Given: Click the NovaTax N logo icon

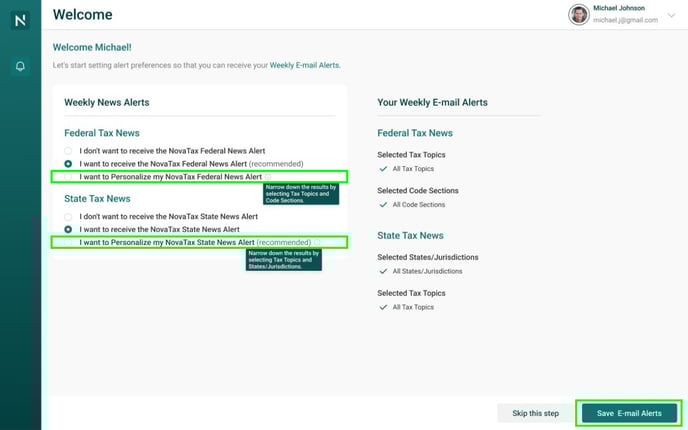Looking at the screenshot, I should (20, 20).
